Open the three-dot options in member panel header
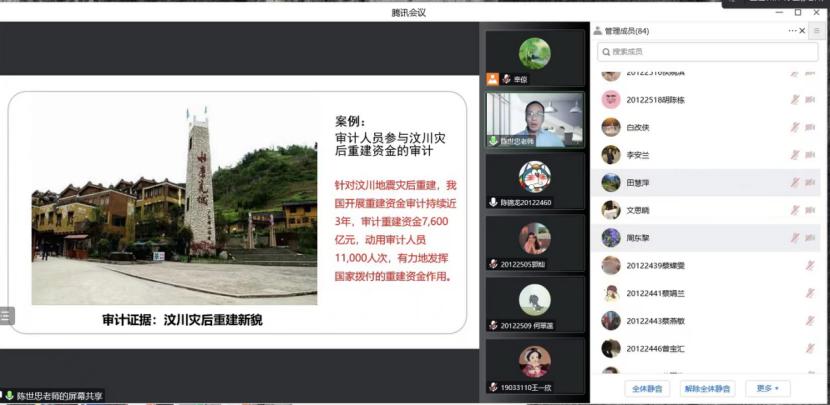This screenshot has height=405, width=830. click(792, 31)
